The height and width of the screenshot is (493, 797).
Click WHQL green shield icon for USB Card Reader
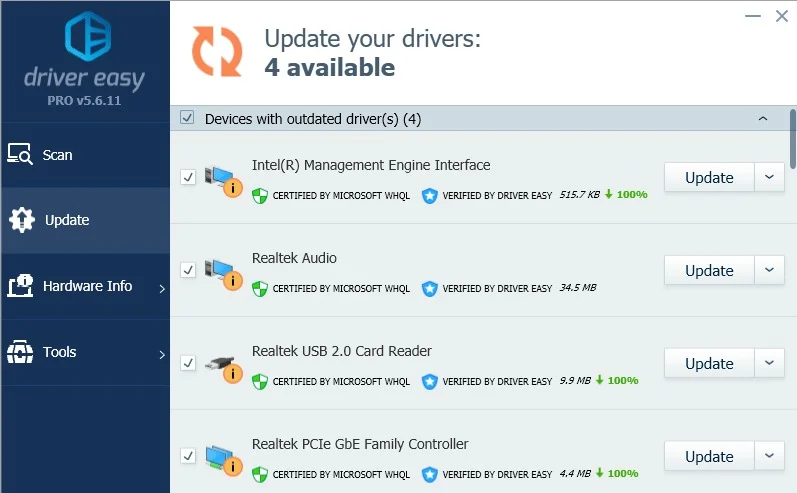pyautogui.click(x=260, y=381)
